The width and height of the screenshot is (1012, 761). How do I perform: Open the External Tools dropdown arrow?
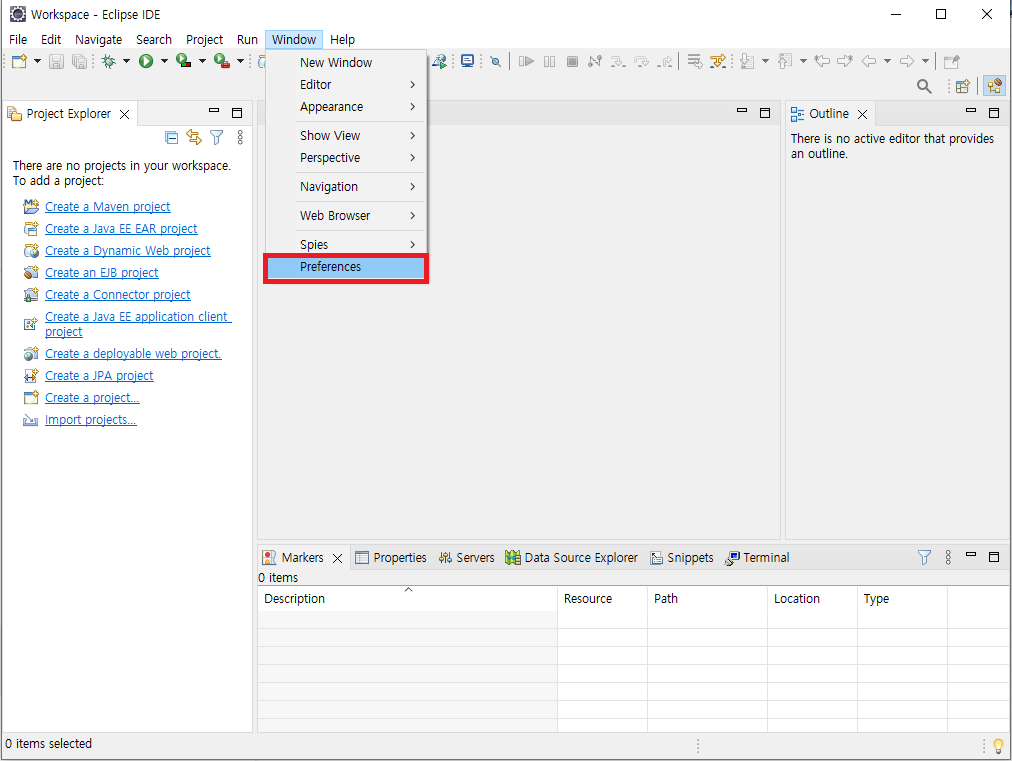pos(240,61)
